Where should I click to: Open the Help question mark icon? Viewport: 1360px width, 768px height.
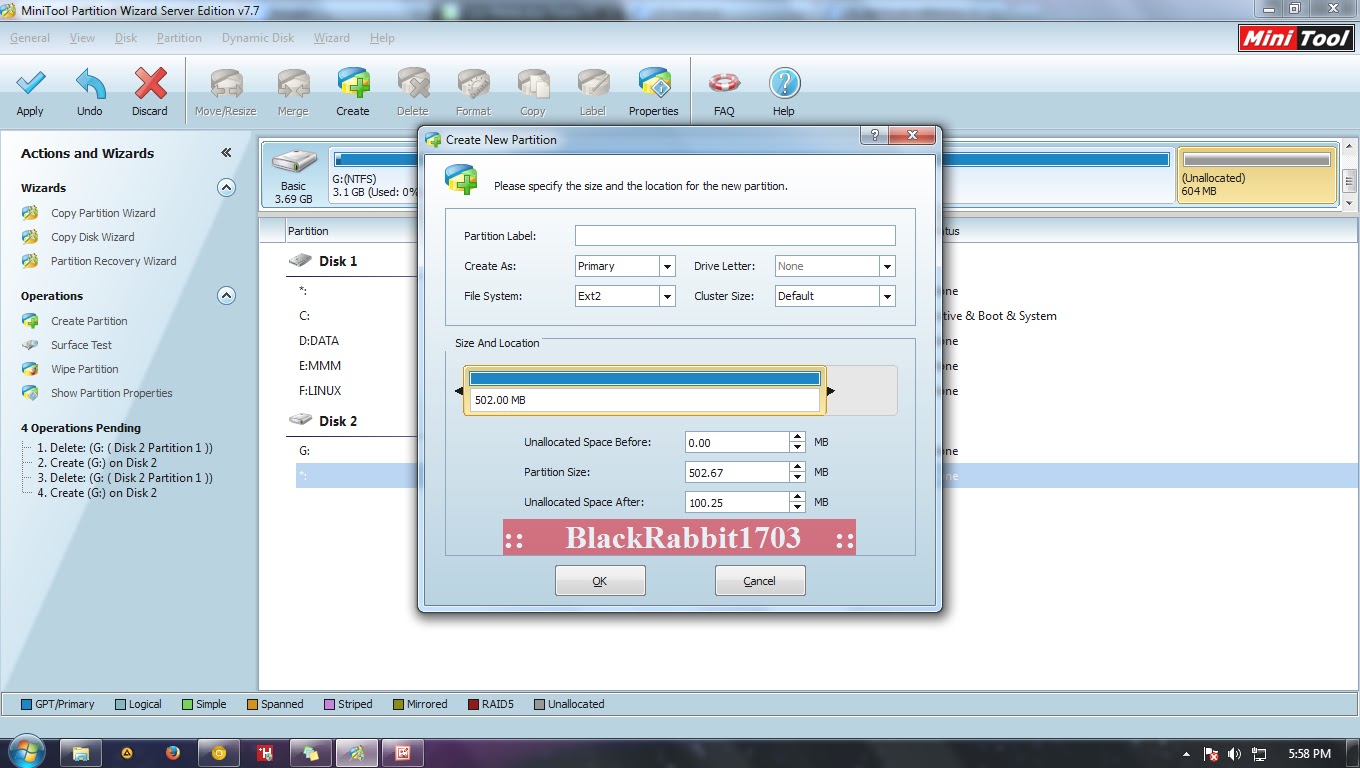click(784, 84)
